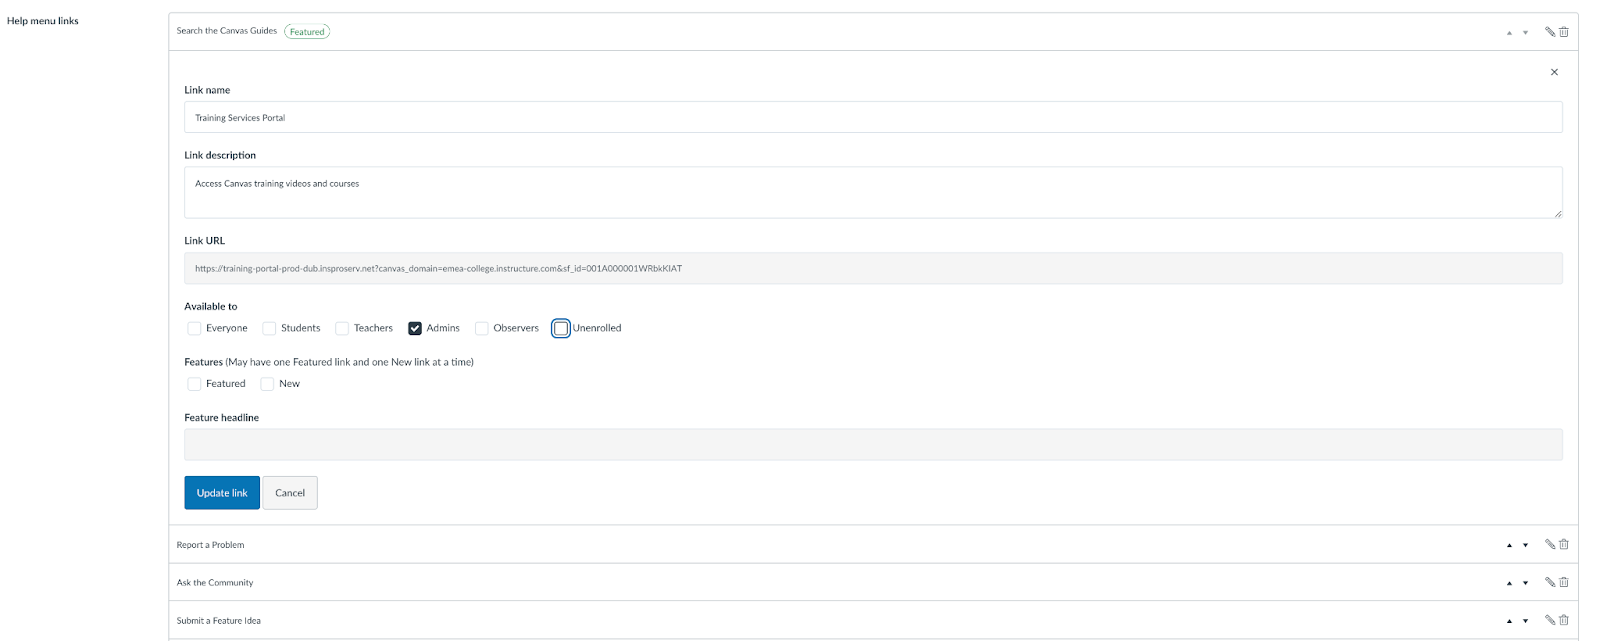
Task: Delete the Submit a Feature Idea link
Action: (x=1564, y=620)
